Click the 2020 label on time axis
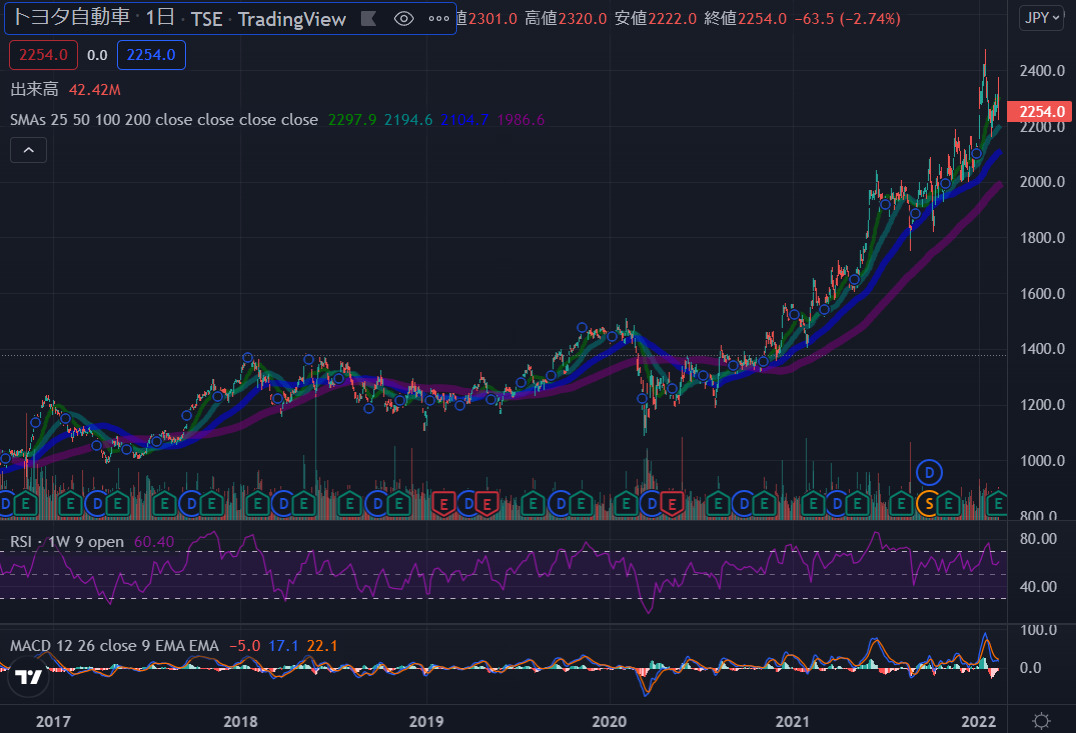This screenshot has width=1076, height=733. tap(609, 721)
